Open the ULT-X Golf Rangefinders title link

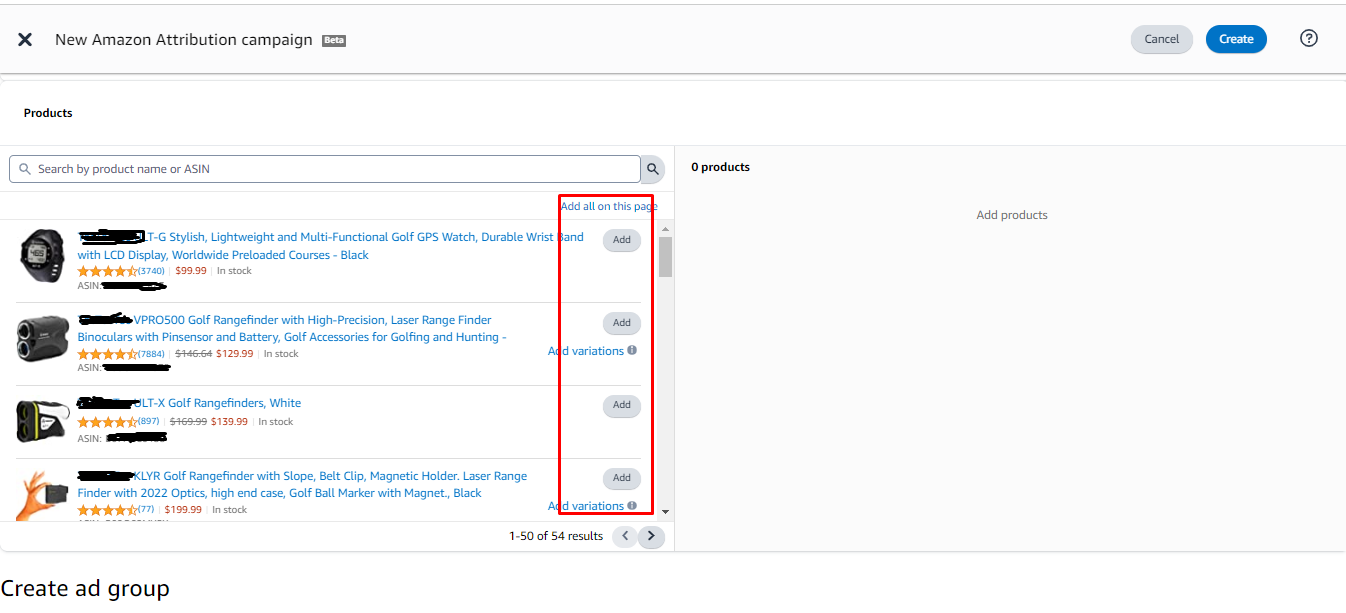pyautogui.click(x=189, y=403)
